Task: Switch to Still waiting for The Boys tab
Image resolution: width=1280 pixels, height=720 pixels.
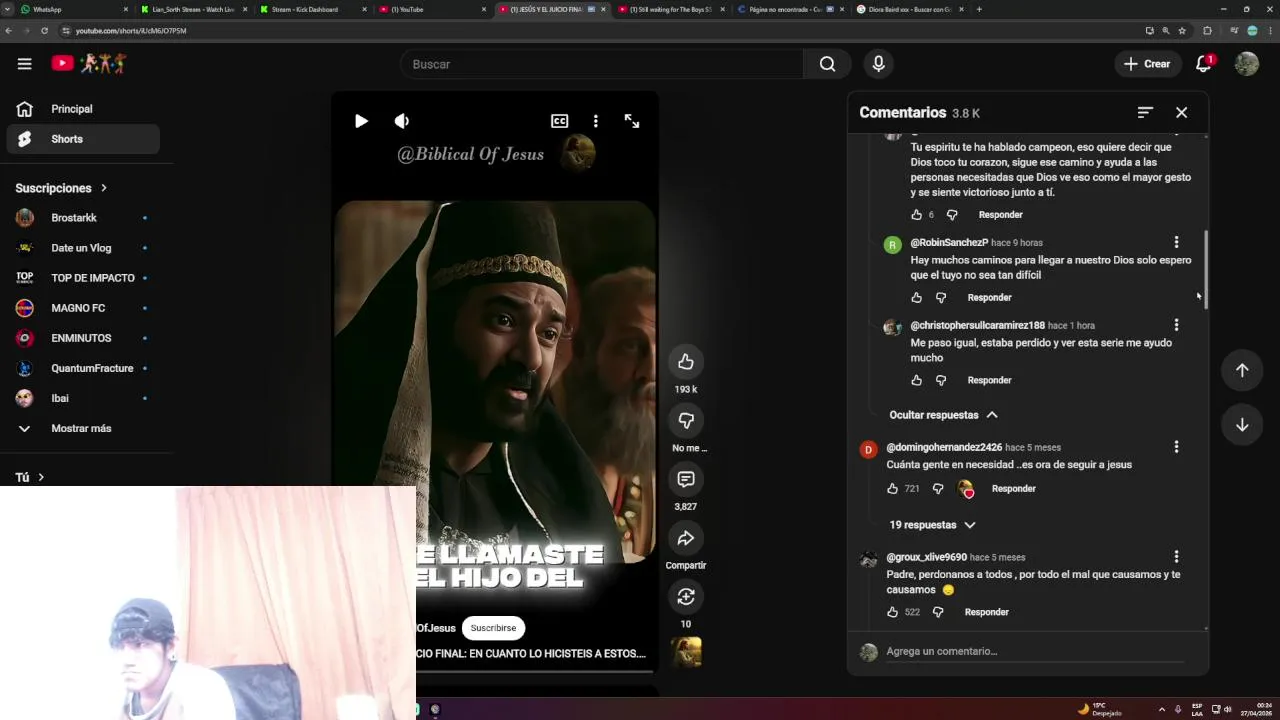Action: pos(669,9)
